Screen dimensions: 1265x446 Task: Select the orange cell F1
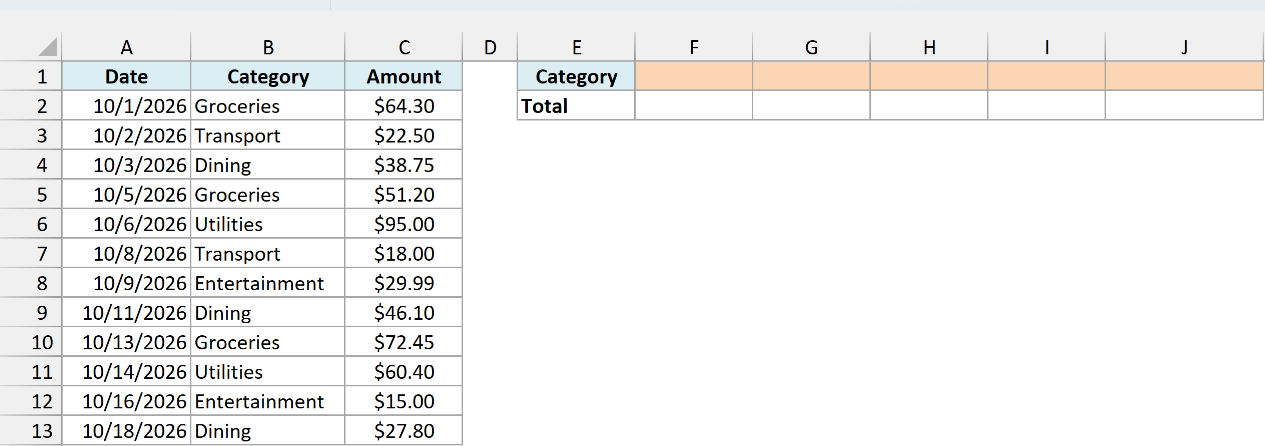(x=694, y=76)
